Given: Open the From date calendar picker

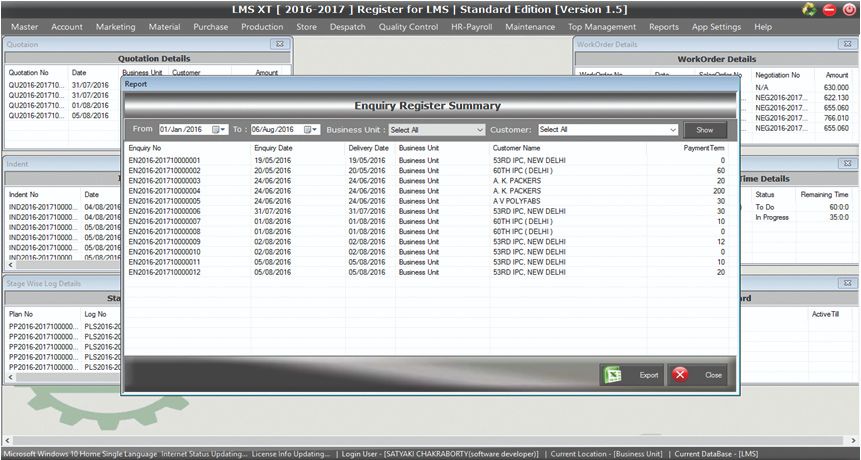Looking at the screenshot, I should tap(219, 130).
